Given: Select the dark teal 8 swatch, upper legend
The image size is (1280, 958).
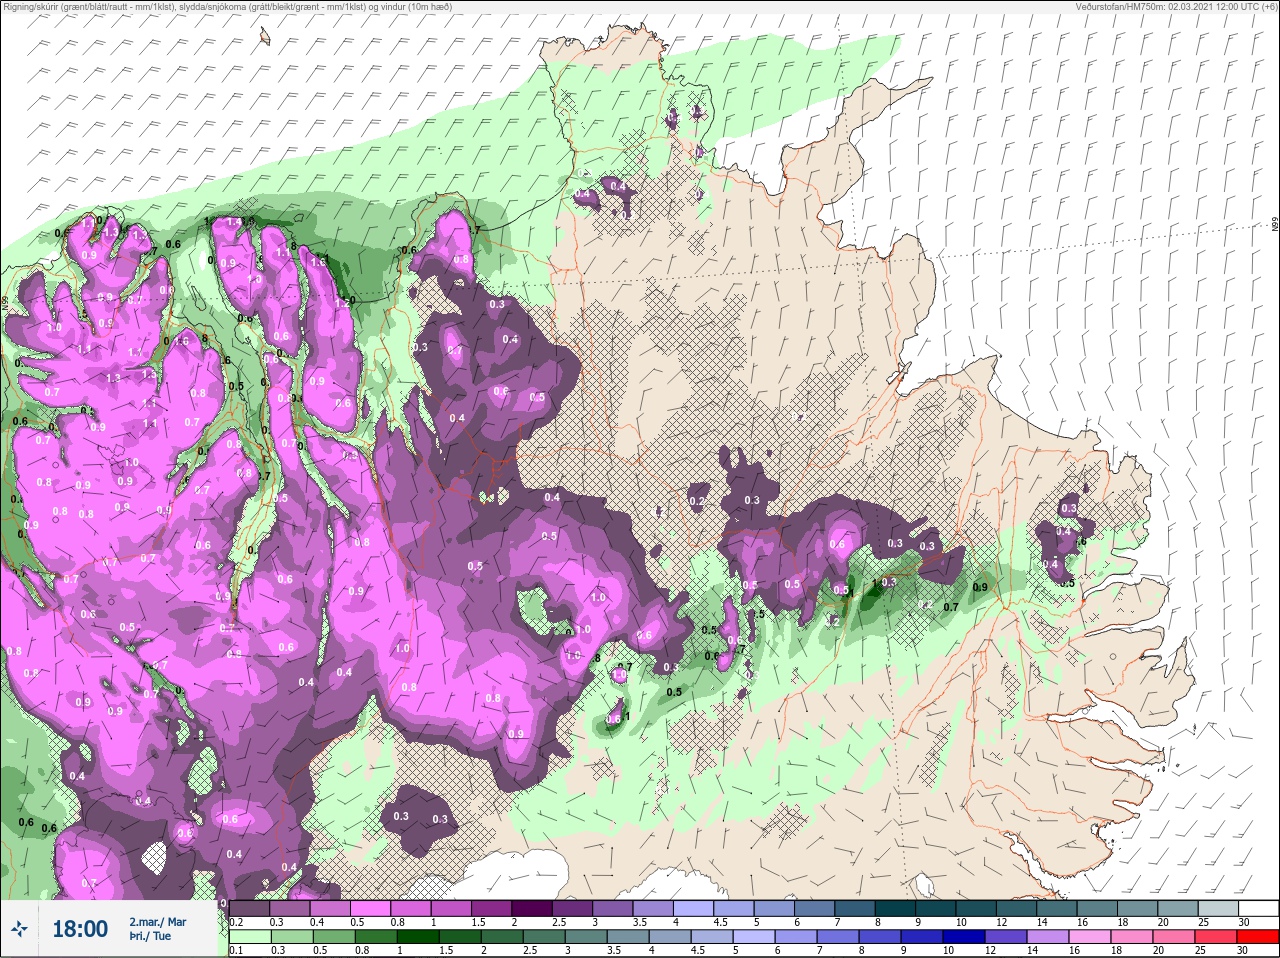Looking at the screenshot, I should coord(895,908).
